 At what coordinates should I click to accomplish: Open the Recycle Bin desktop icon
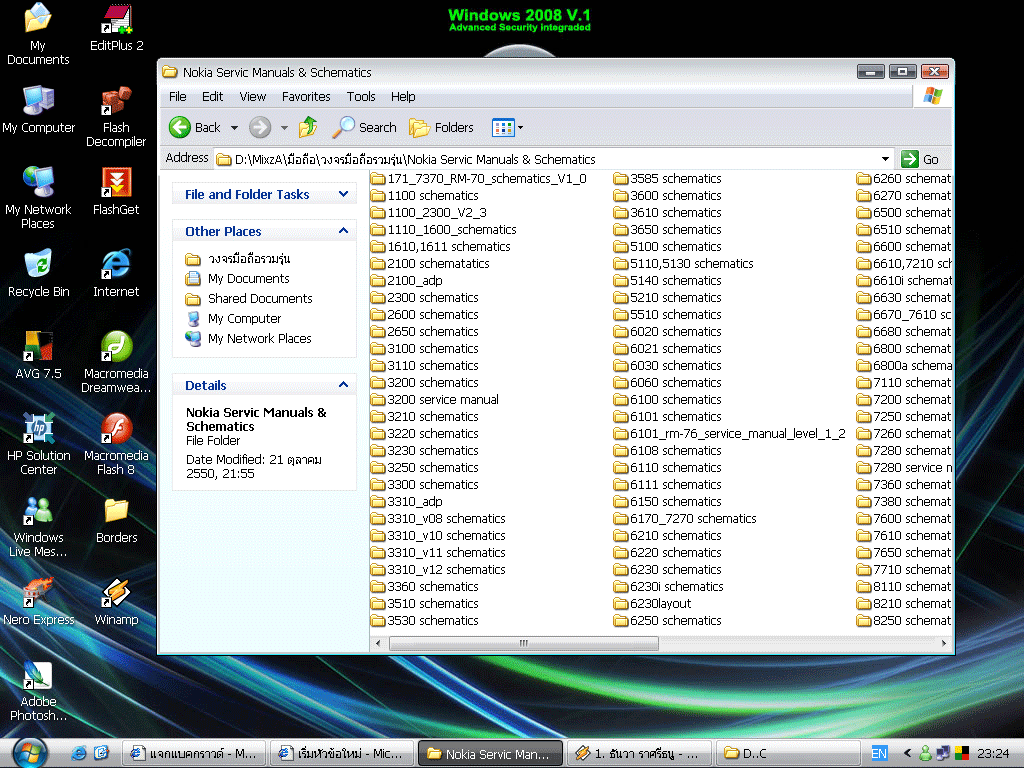coord(39,274)
